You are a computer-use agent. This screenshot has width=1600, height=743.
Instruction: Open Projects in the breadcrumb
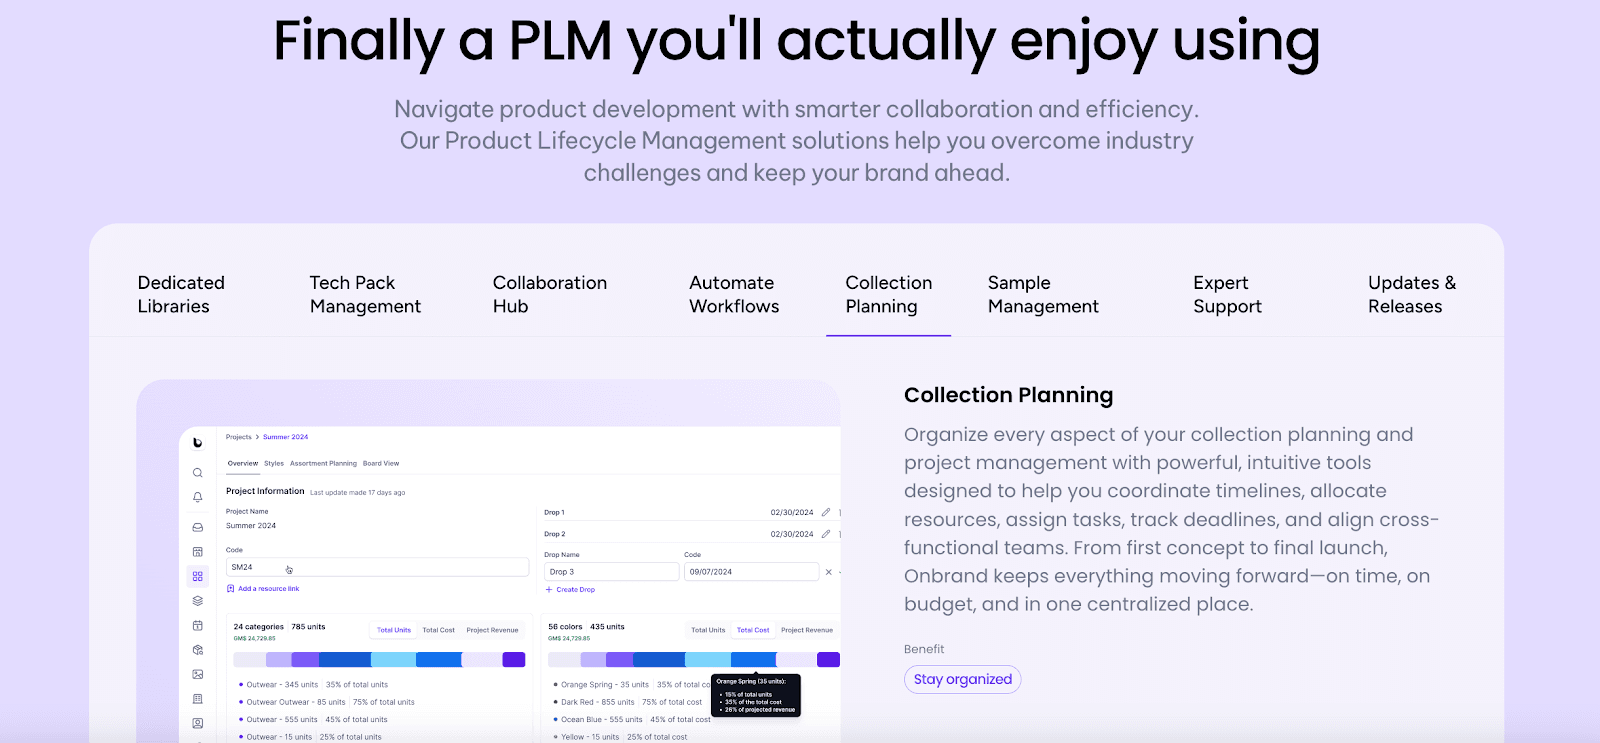tap(239, 437)
